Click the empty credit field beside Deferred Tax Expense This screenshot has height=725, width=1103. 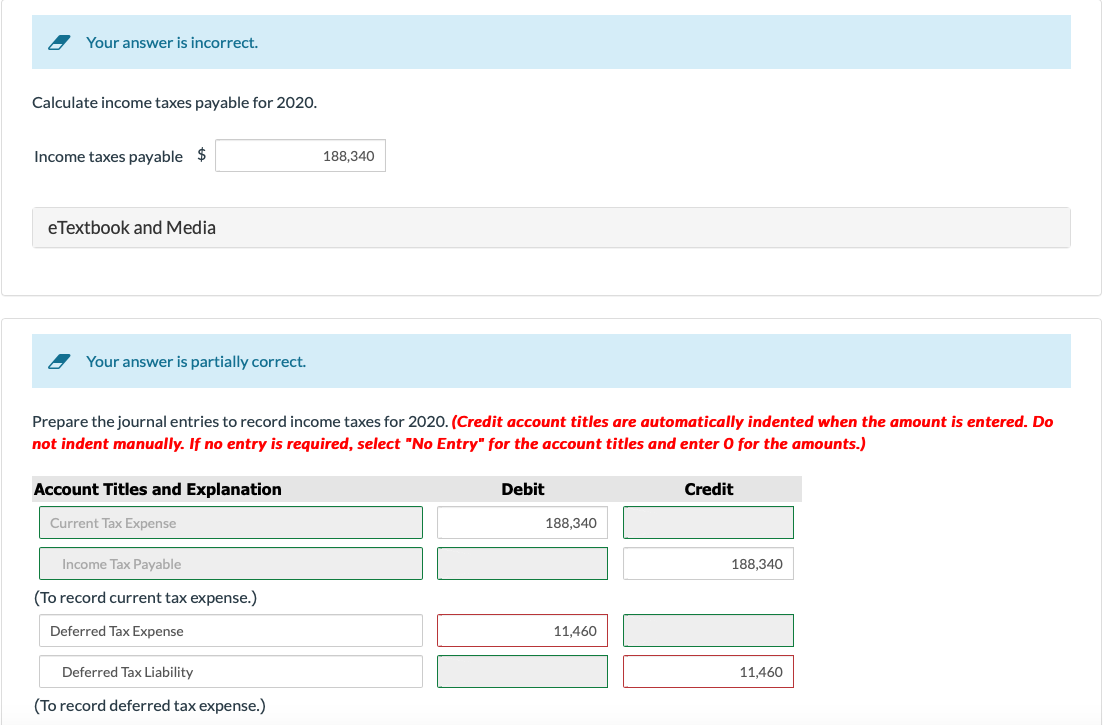[708, 630]
